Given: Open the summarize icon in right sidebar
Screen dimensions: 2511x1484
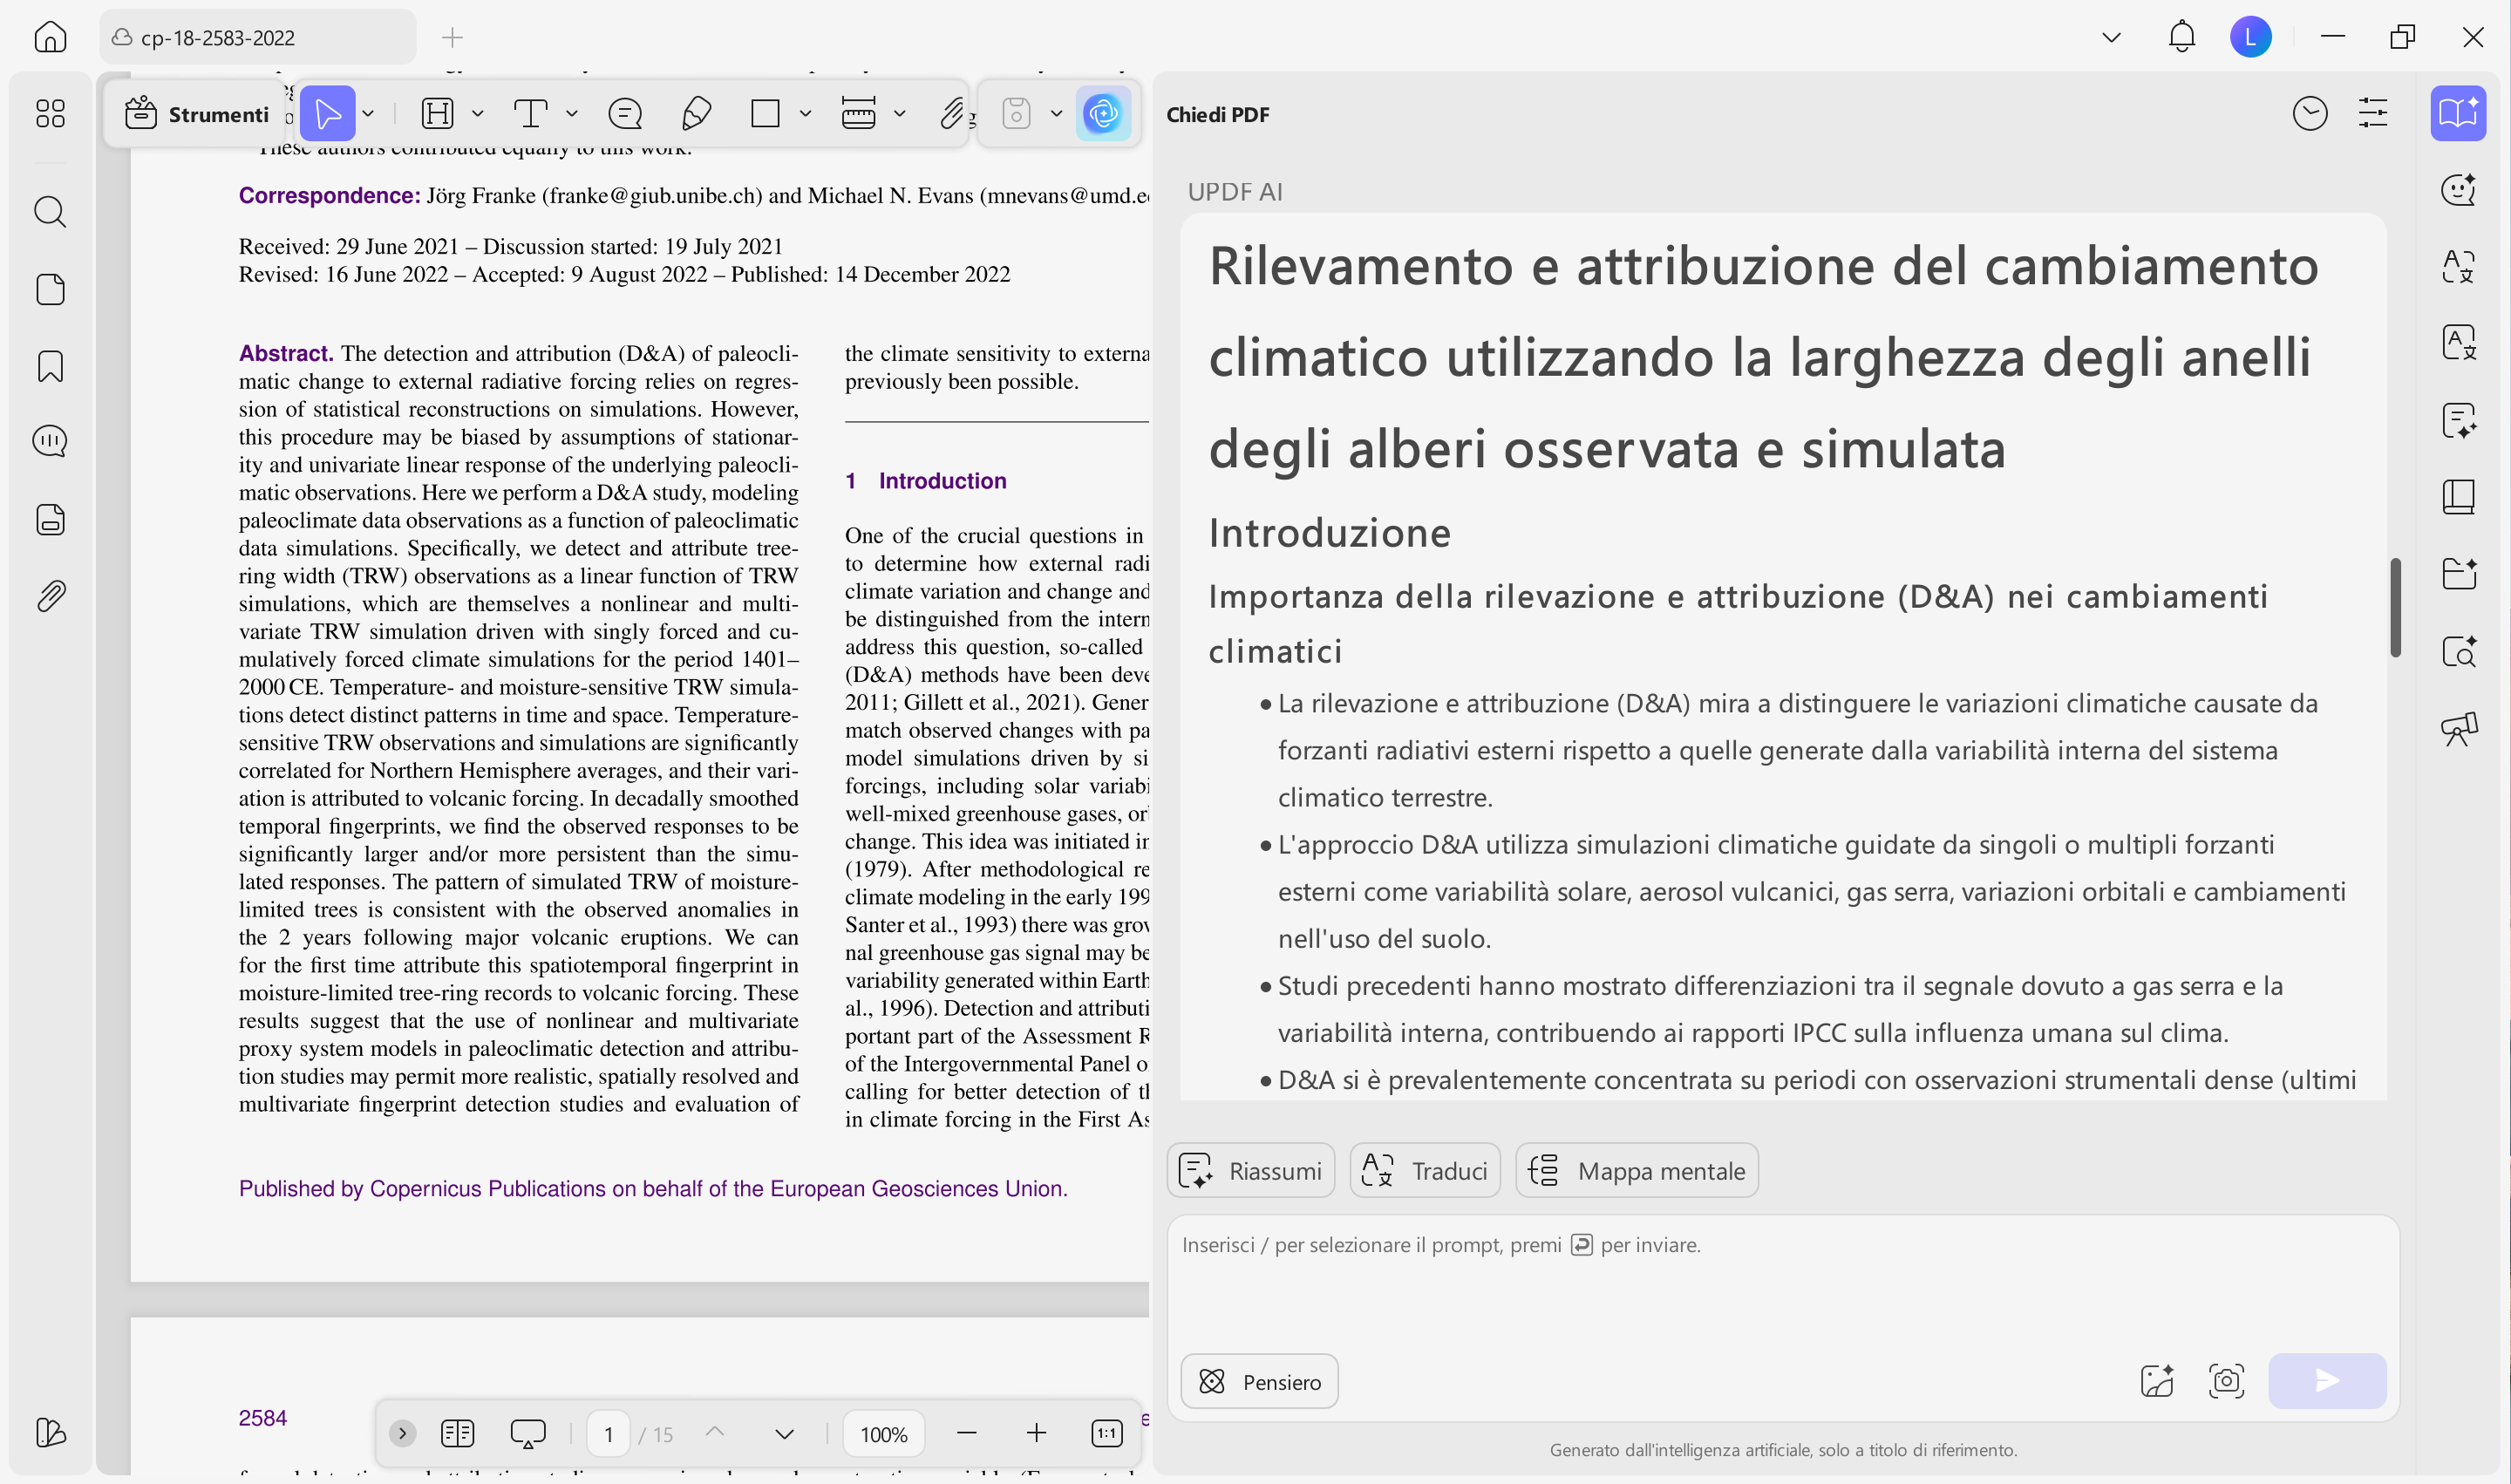Looking at the screenshot, I should [2459, 421].
